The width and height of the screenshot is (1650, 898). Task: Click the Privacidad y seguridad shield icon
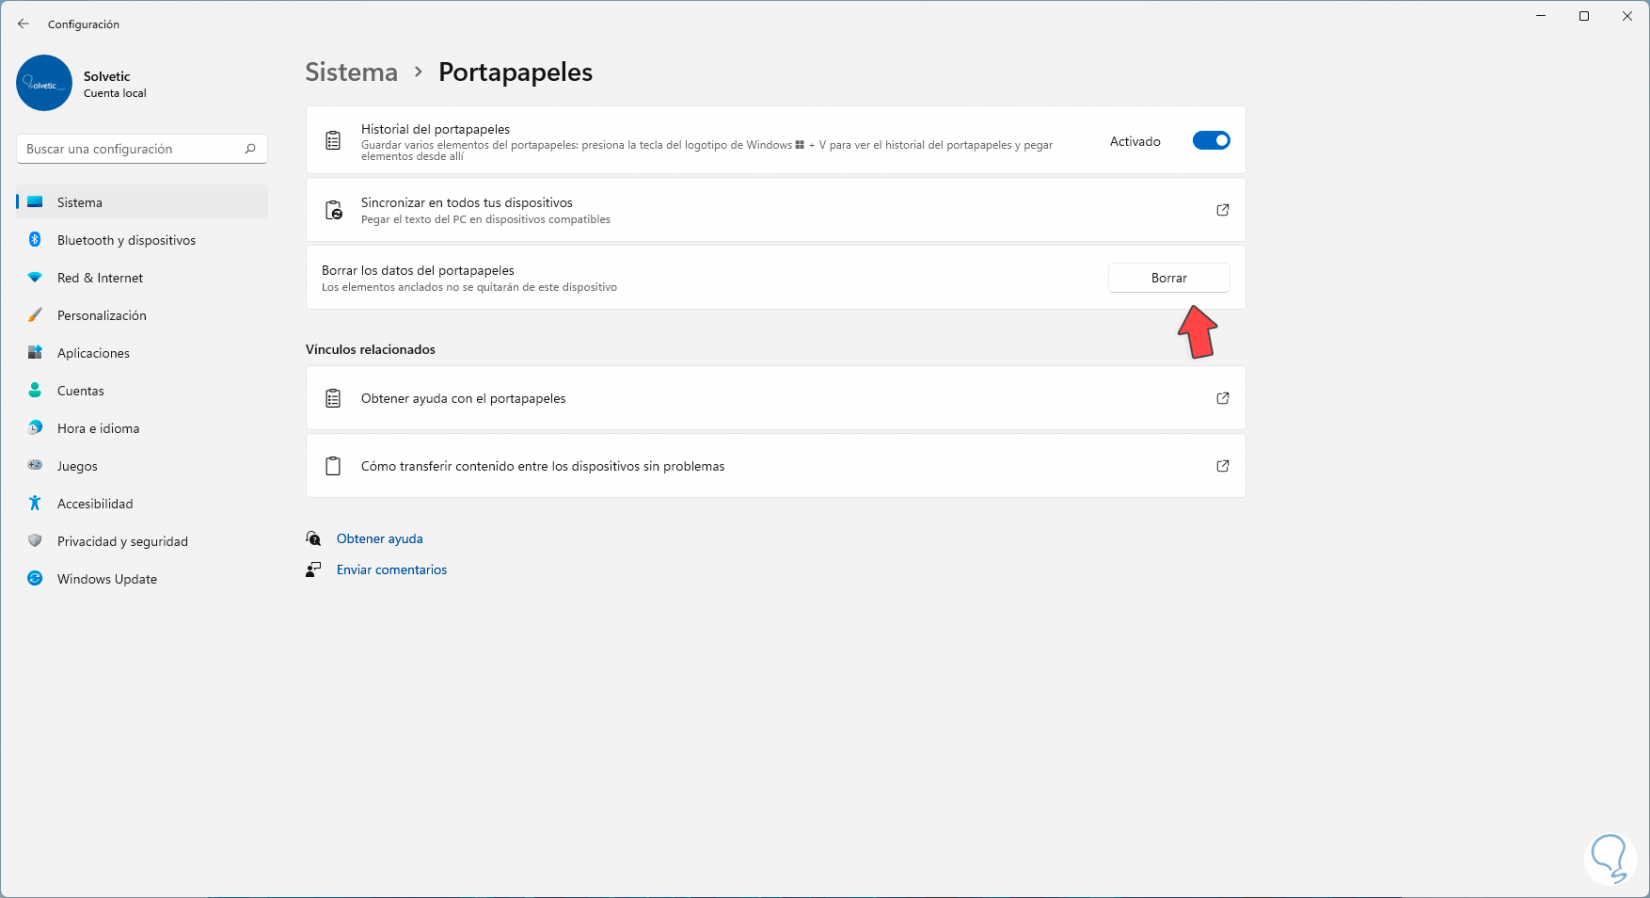35,541
